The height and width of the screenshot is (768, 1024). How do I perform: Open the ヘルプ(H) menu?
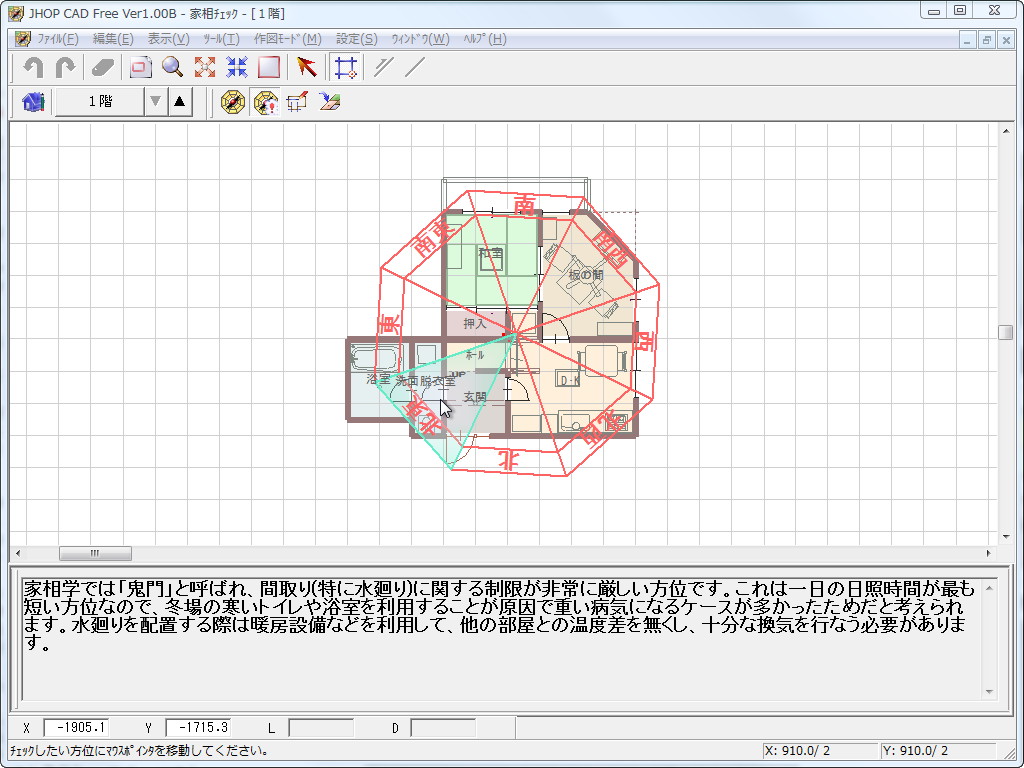click(x=485, y=39)
